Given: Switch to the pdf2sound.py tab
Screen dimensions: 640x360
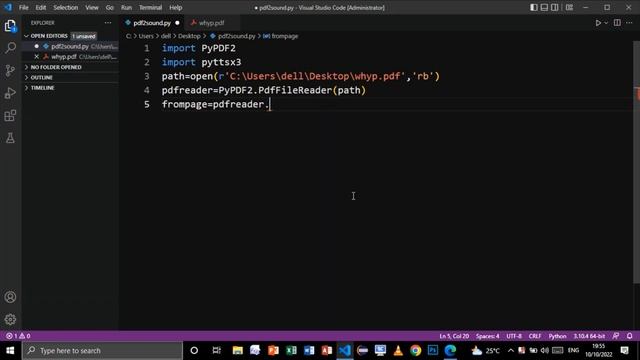Looking at the screenshot, I should click(x=152, y=23).
